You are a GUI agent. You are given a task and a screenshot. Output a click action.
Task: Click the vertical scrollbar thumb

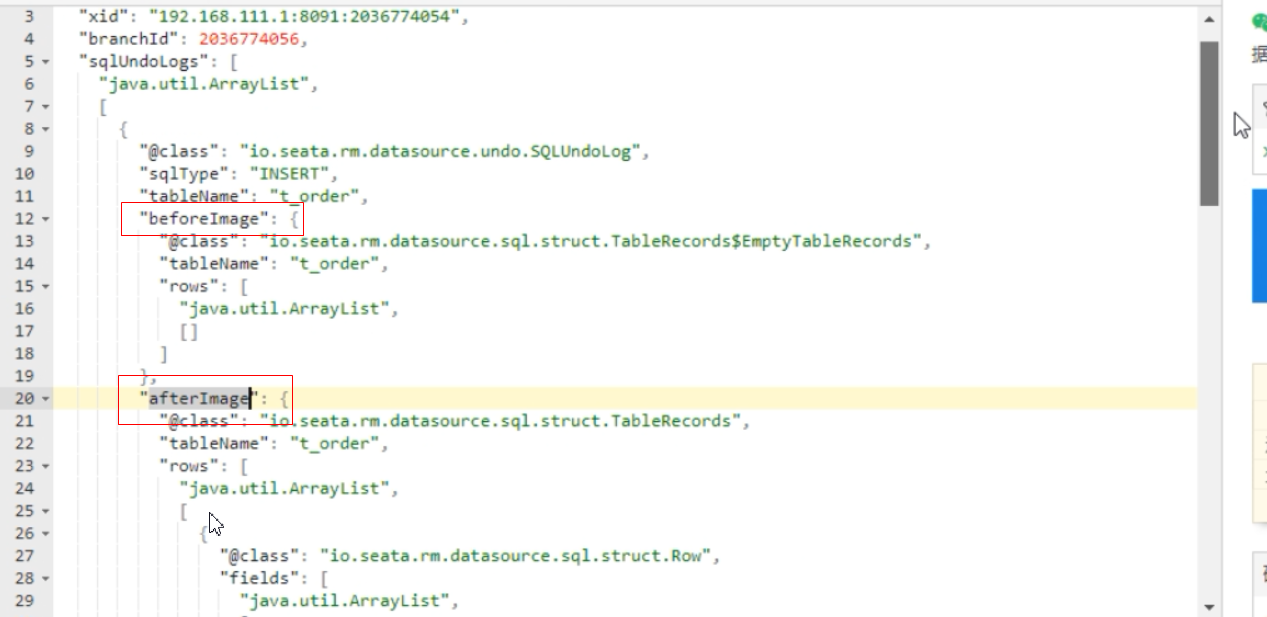(x=1209, y=123)
